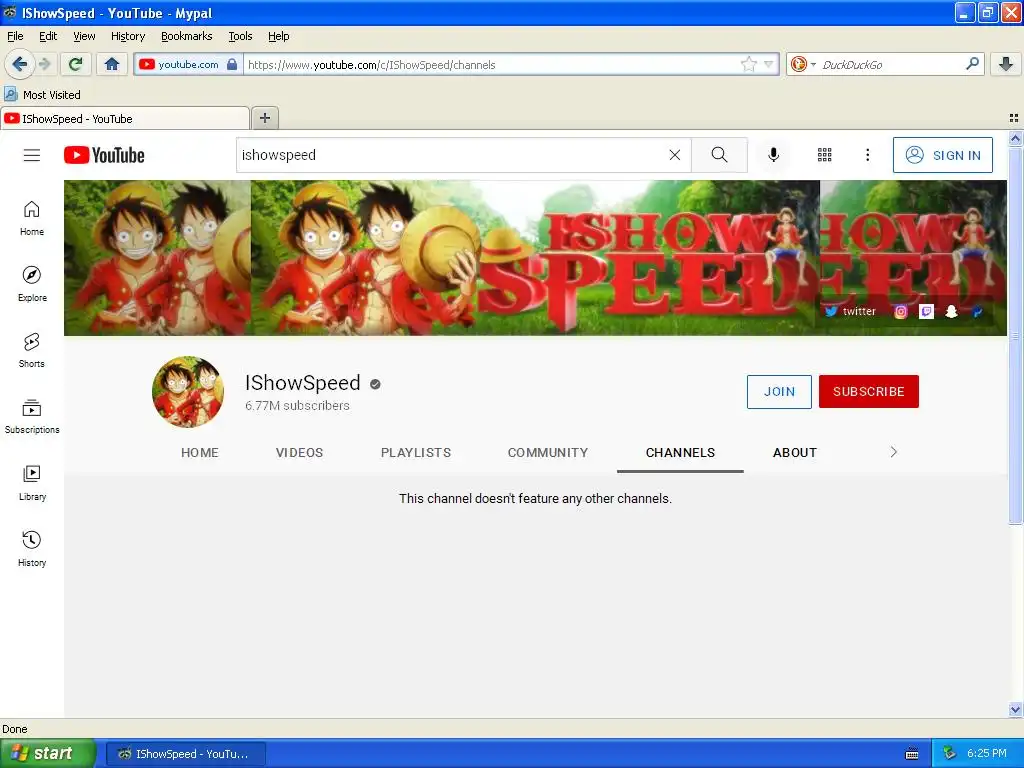The height and width of the screenshot is (768, 1024).
Task: Click the browser forward arrow
Action: 45,64
